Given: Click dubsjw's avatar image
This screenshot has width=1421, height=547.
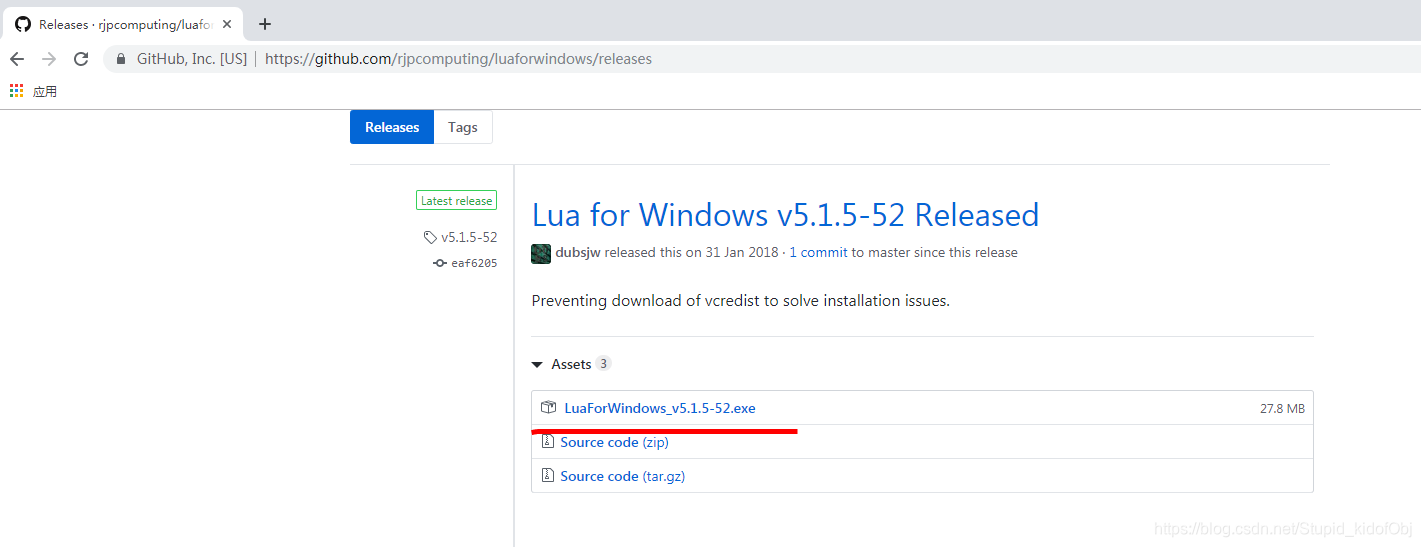Looking at the screenshot, I should tap(541, 253).
